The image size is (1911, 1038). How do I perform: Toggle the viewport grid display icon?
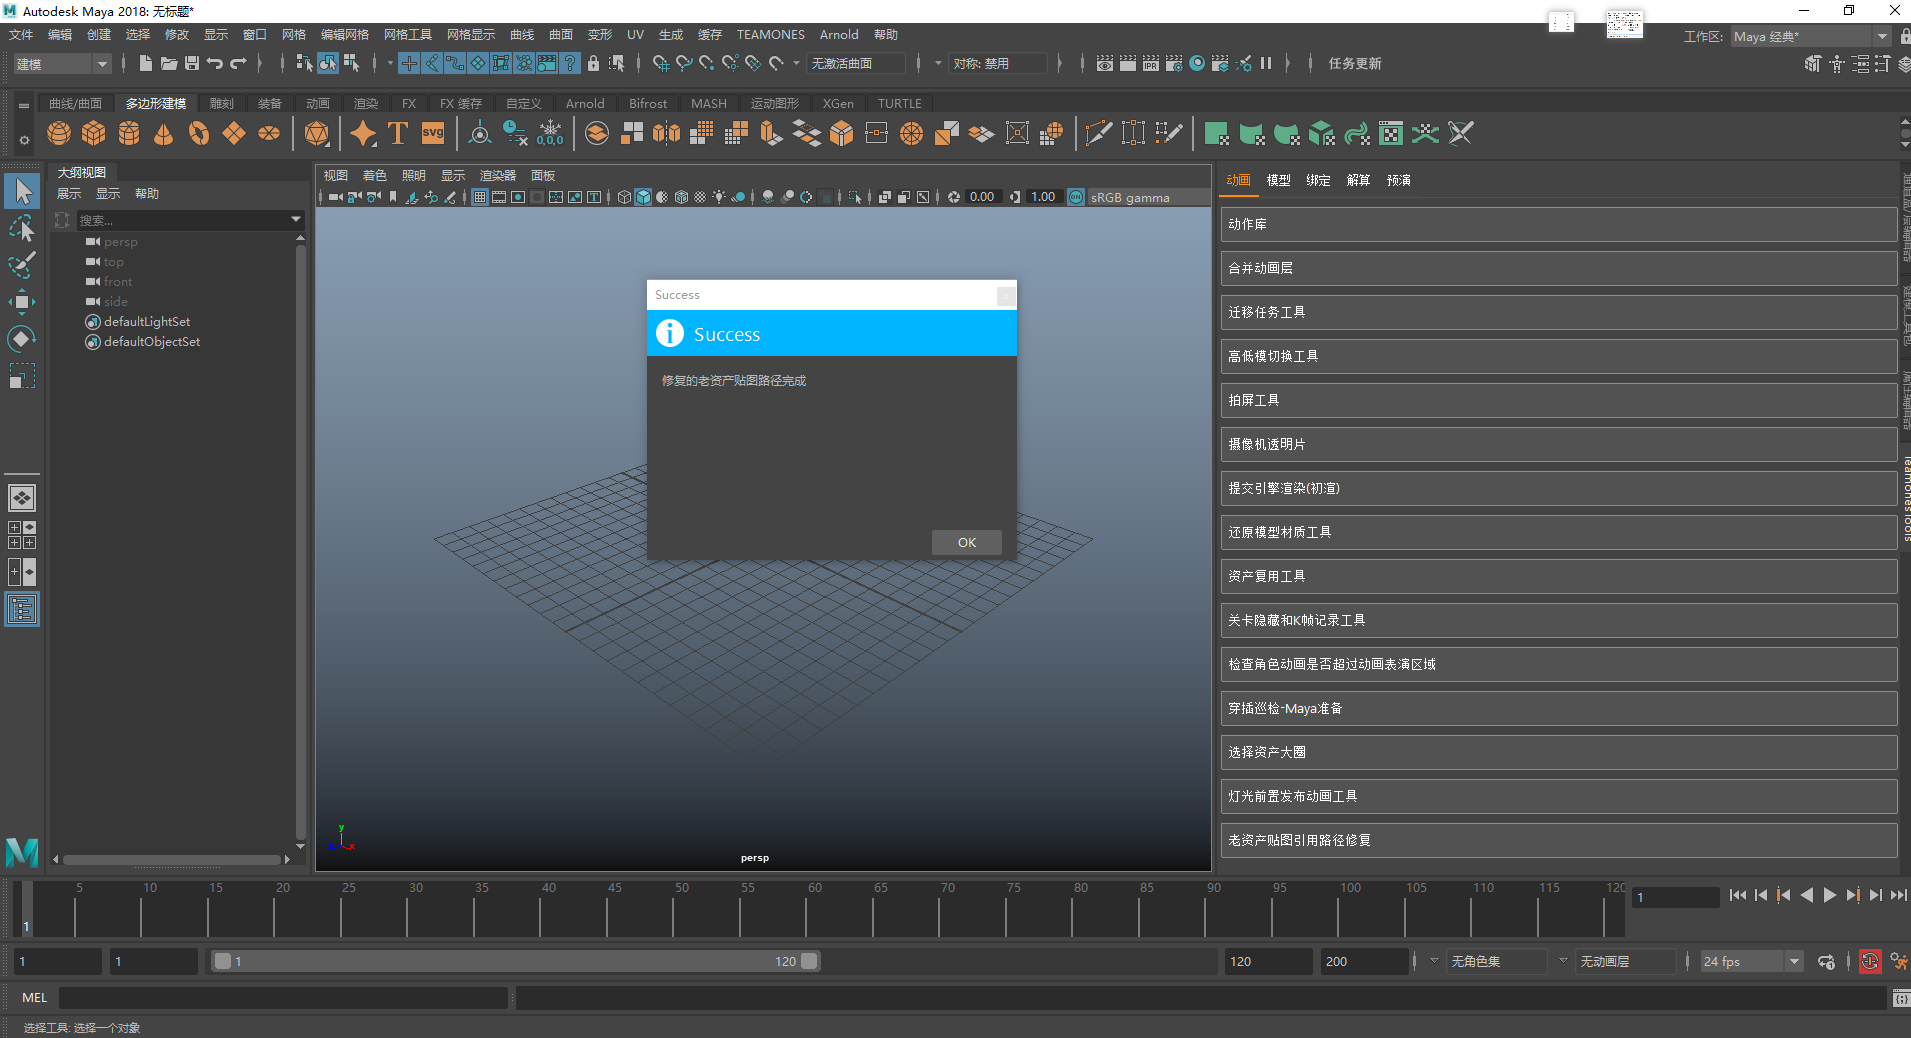click(x=480, y=197)
